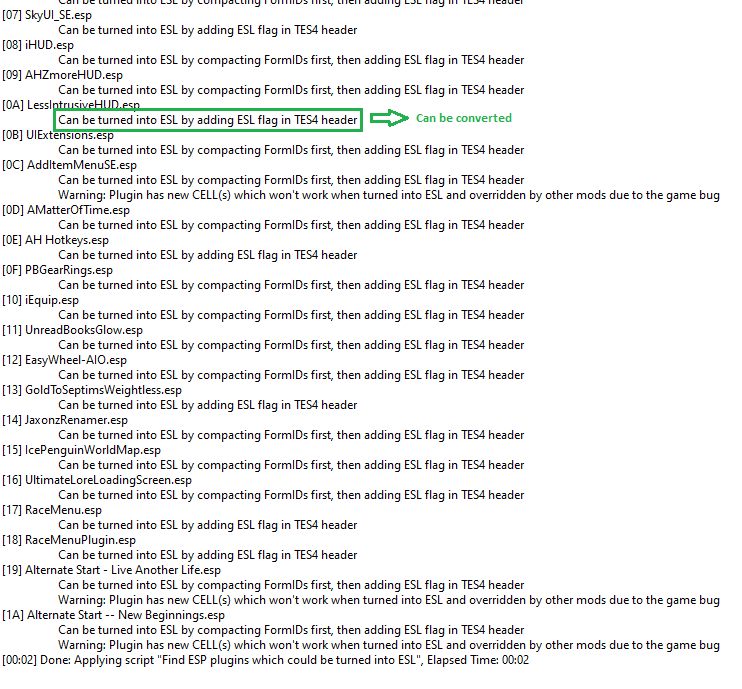Click the Done: Applying script status line
This screenshot has height=689, width=742.
coord(265,660)
